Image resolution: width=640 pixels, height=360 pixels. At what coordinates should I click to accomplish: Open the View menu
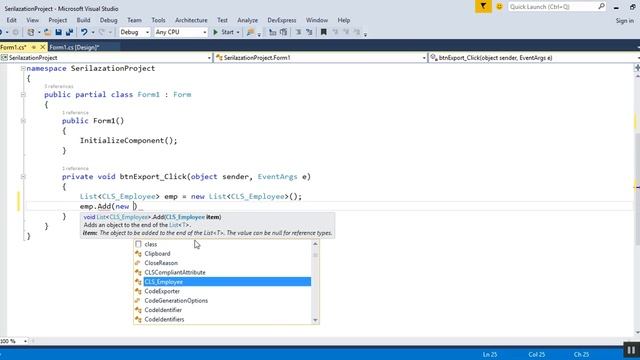(x=33, y=20)
